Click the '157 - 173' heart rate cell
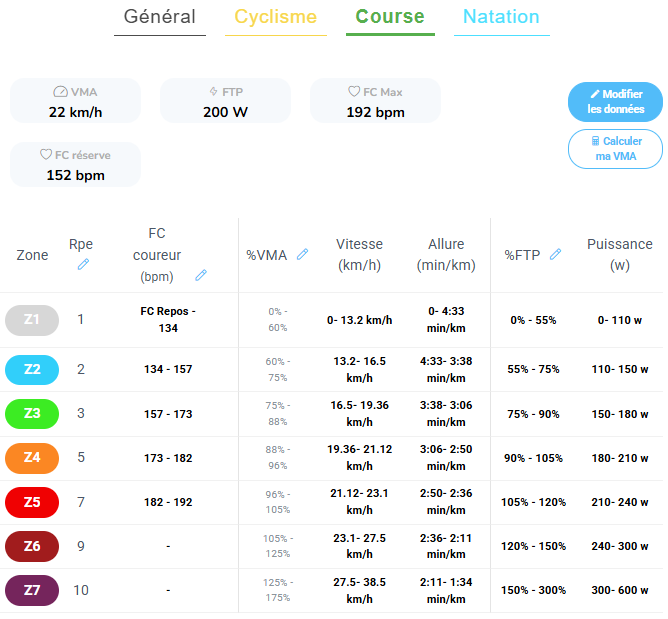Viewport: 668px width, 619px height. coord(168,414)
